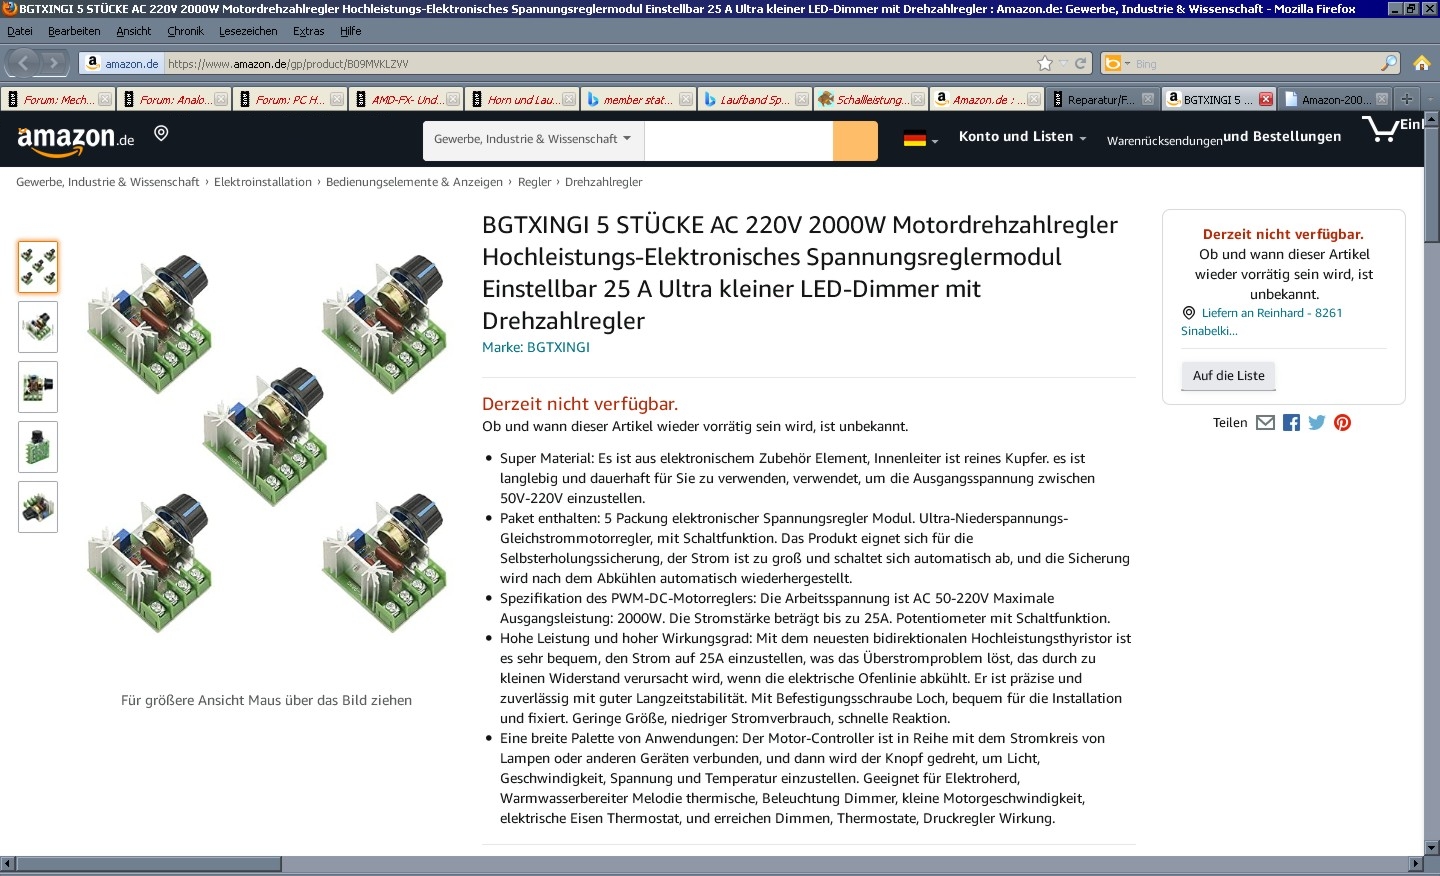Click the Amazon.de logo
1440x876 pixels.
point(76,140)
